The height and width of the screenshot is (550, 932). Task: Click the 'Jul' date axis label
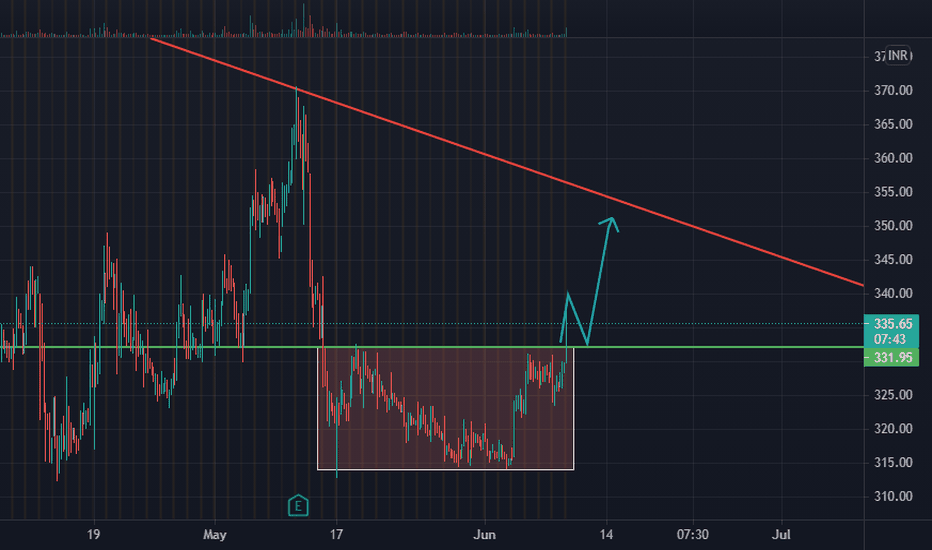click(x=781, y=535)
